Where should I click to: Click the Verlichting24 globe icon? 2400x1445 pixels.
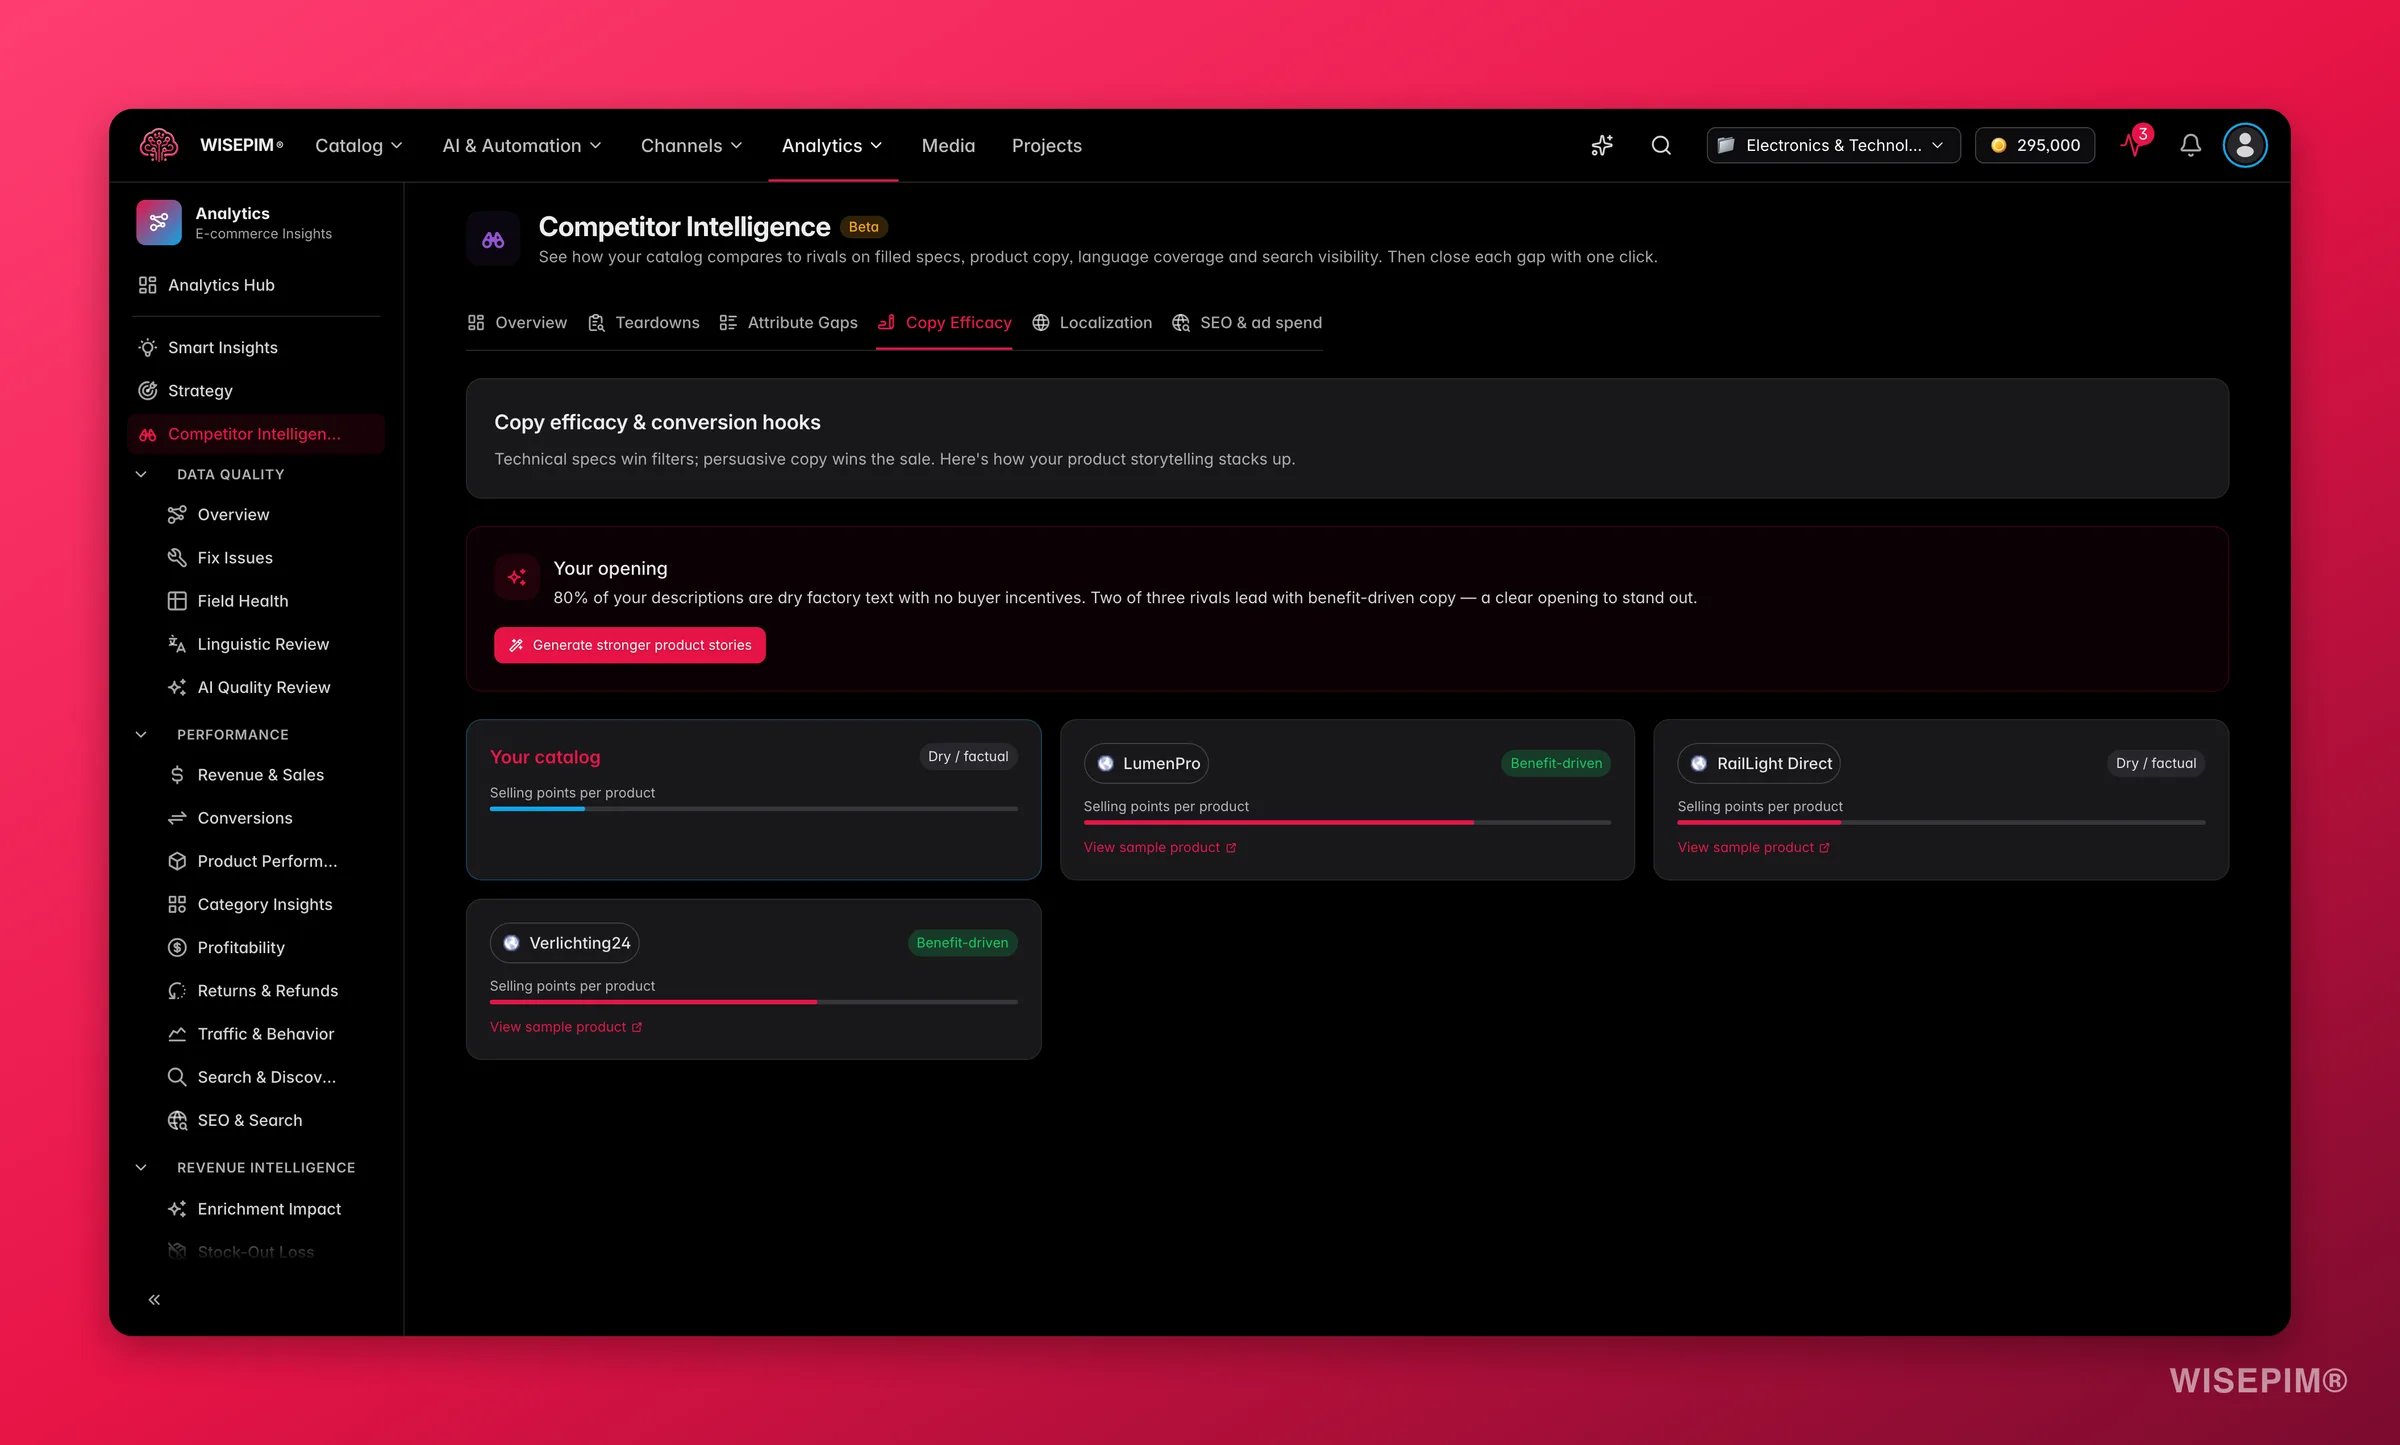pos(511,943)
